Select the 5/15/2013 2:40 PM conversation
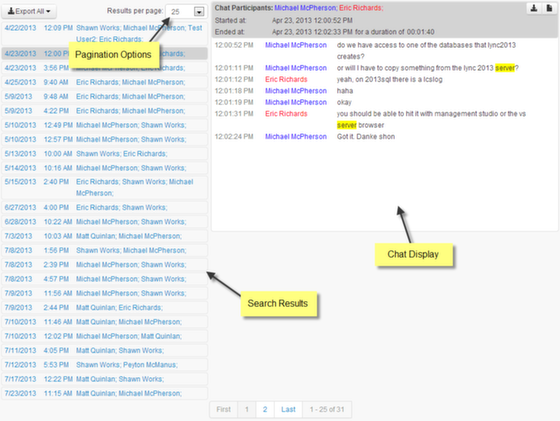 coord(105,187)
